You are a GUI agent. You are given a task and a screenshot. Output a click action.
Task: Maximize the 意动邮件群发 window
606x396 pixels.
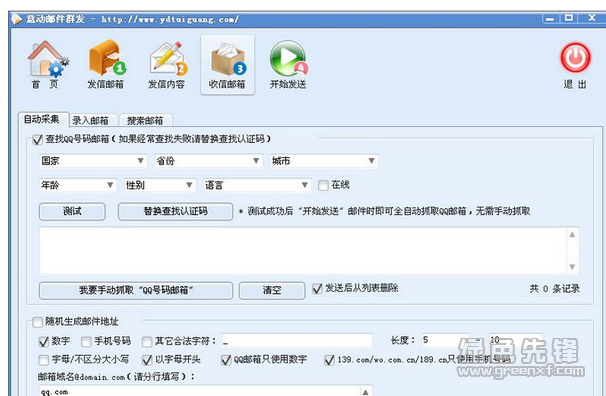(569, 18)
